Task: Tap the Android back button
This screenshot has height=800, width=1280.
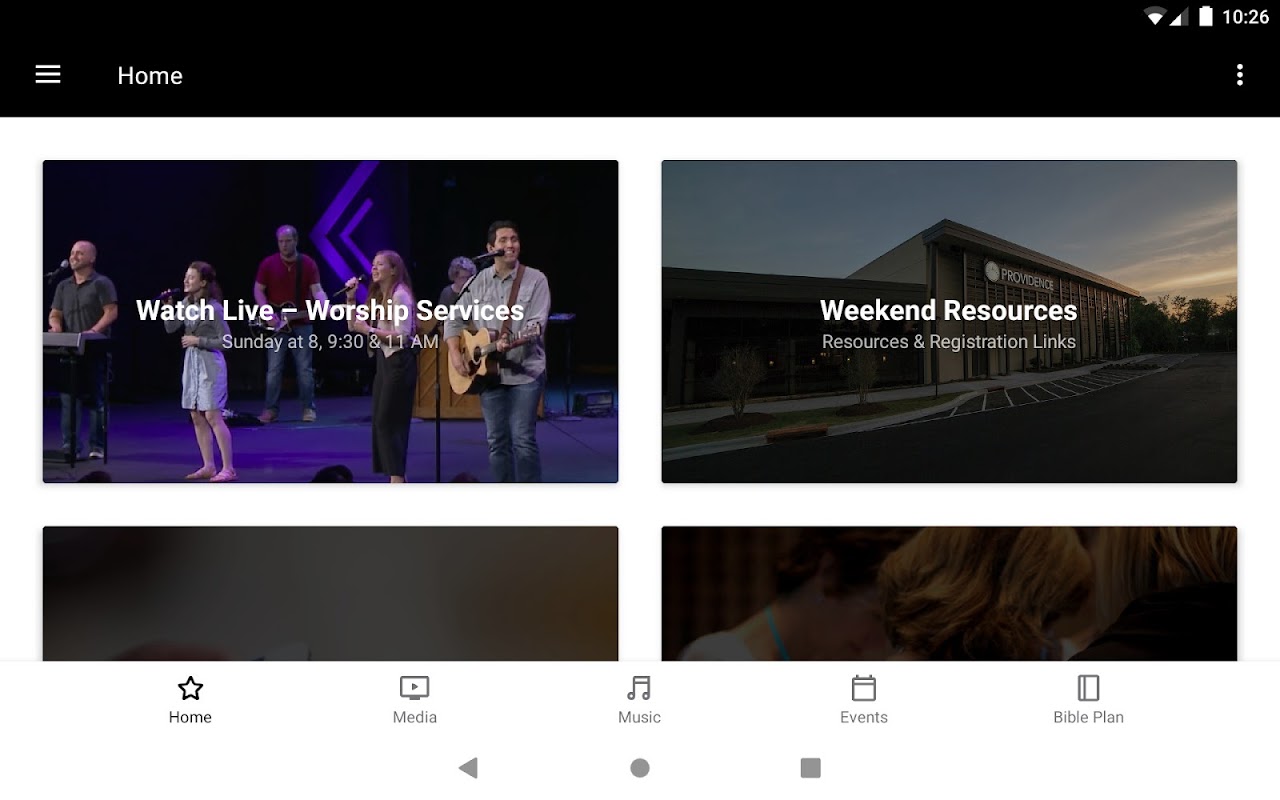Action: tap(468, 768)
